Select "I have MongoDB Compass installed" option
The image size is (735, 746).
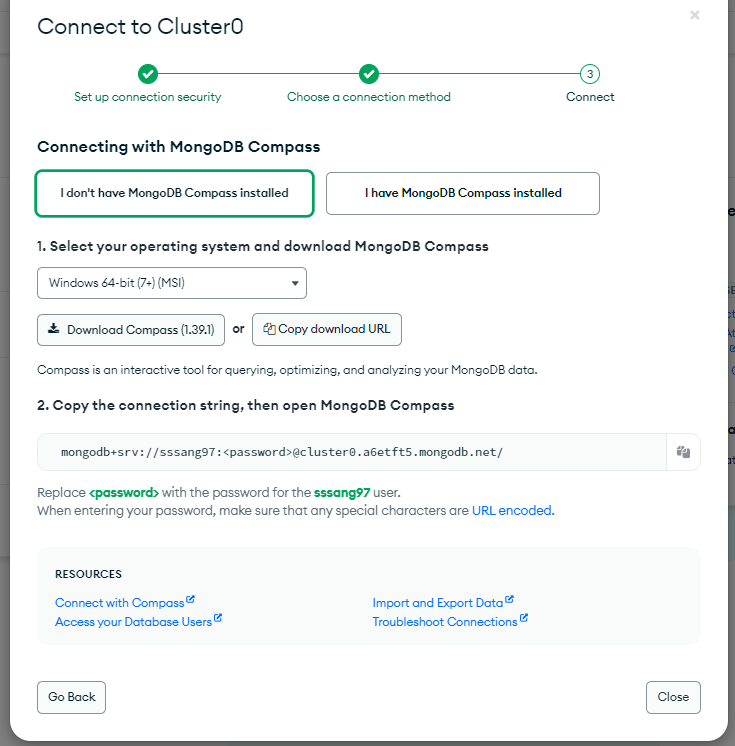[463, 193]
